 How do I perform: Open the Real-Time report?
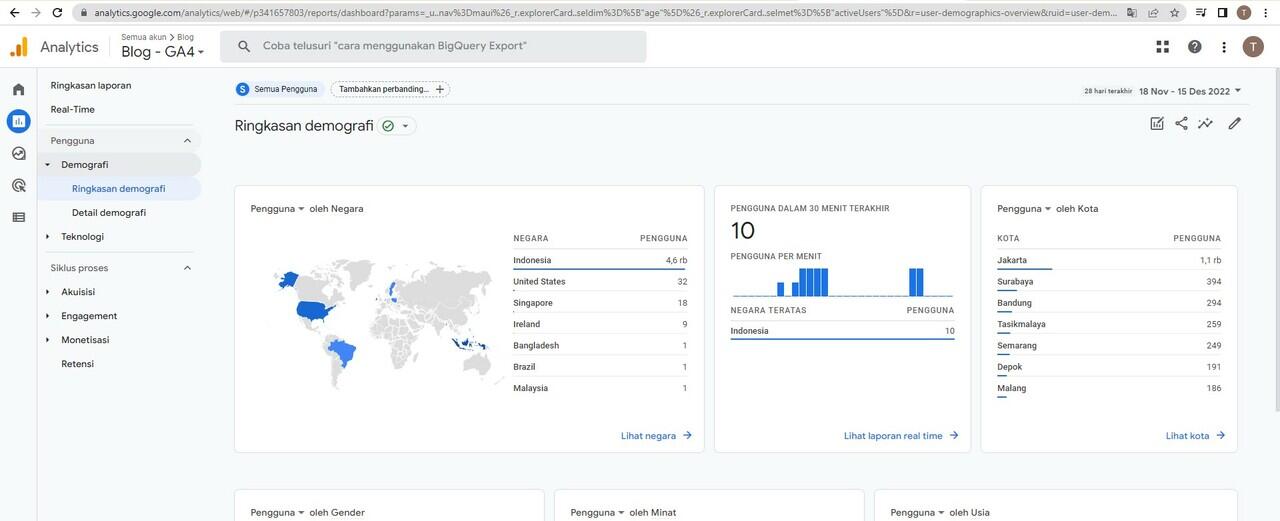point(73,109)
